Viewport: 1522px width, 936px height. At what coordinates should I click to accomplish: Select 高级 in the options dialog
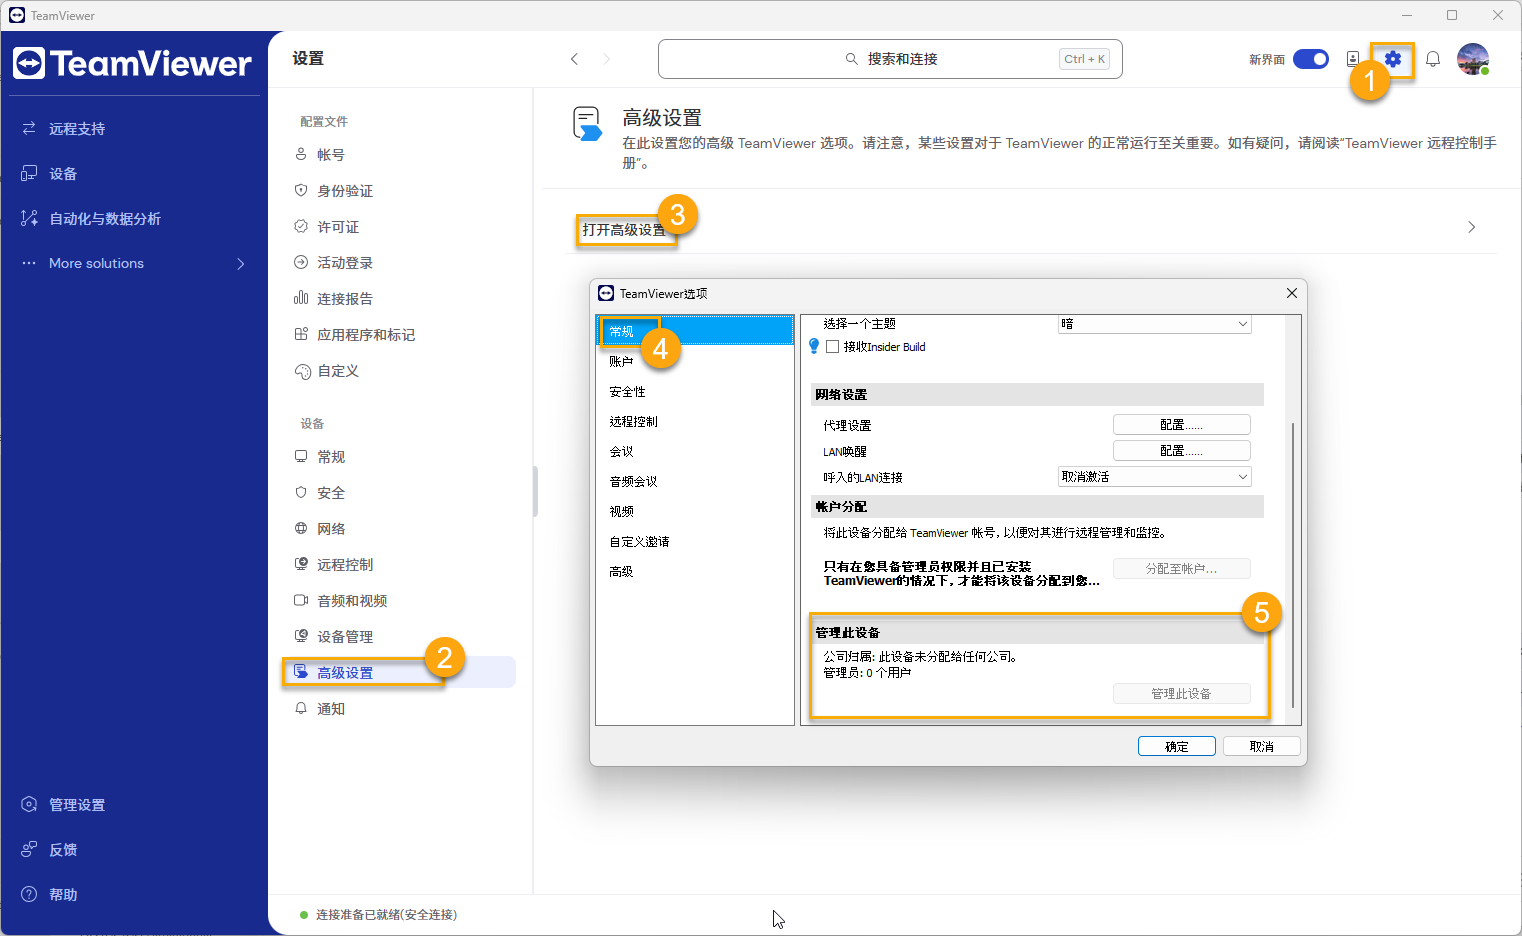pyautogui.click(x=621, y=571)
